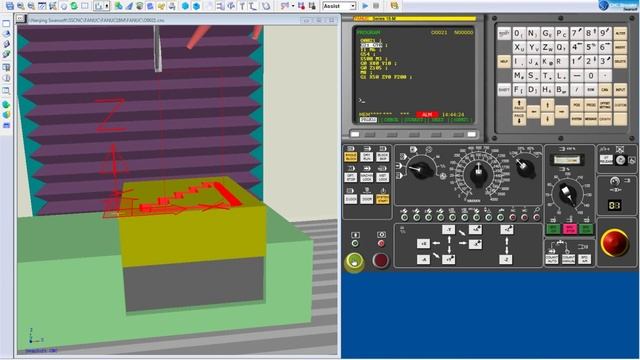
Task: Click the PAGE up key on keypad
Action: 519,105
